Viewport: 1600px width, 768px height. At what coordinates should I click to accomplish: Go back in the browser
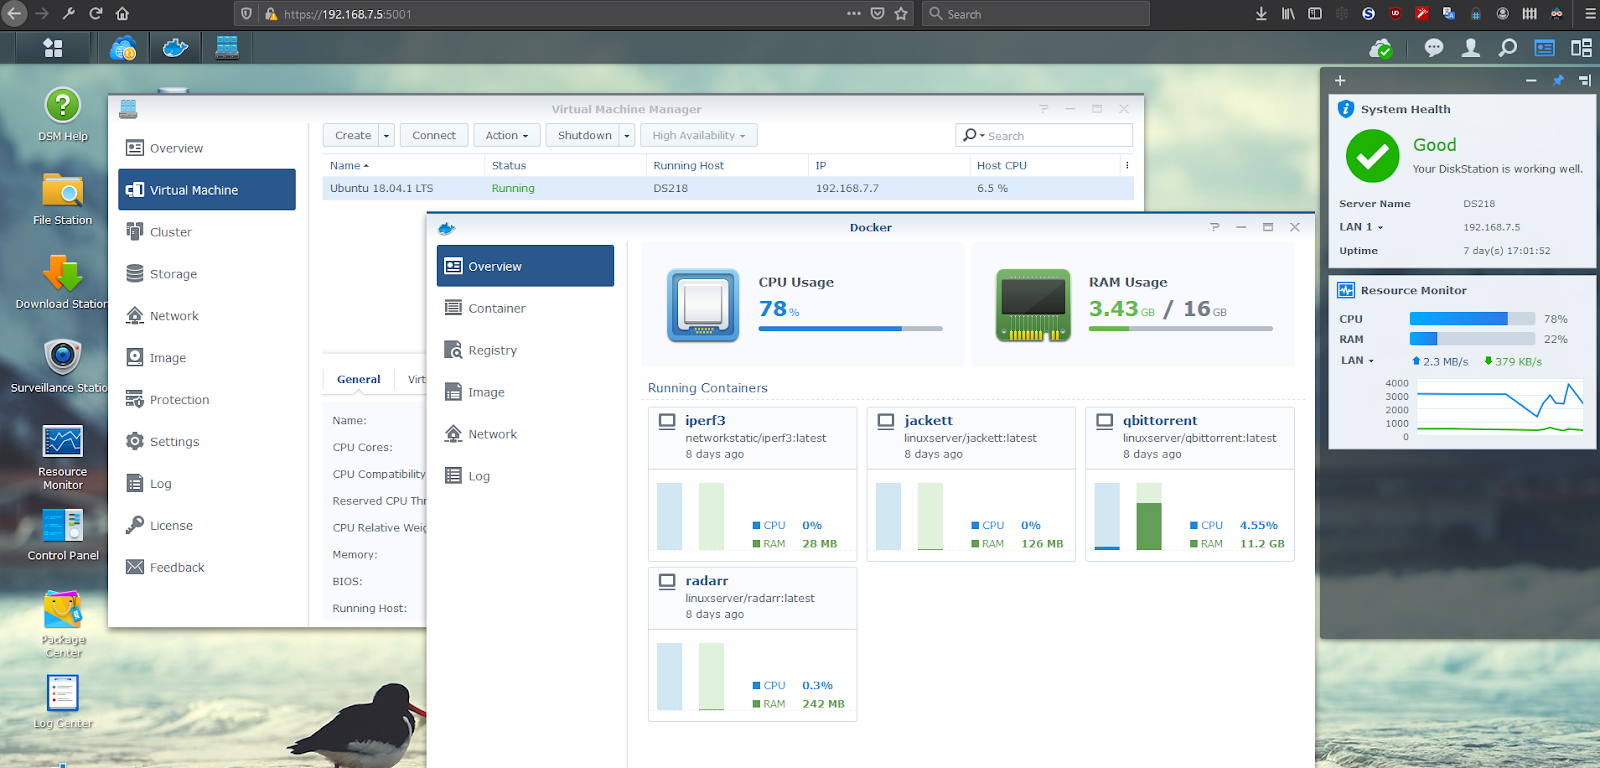(15, 14)
